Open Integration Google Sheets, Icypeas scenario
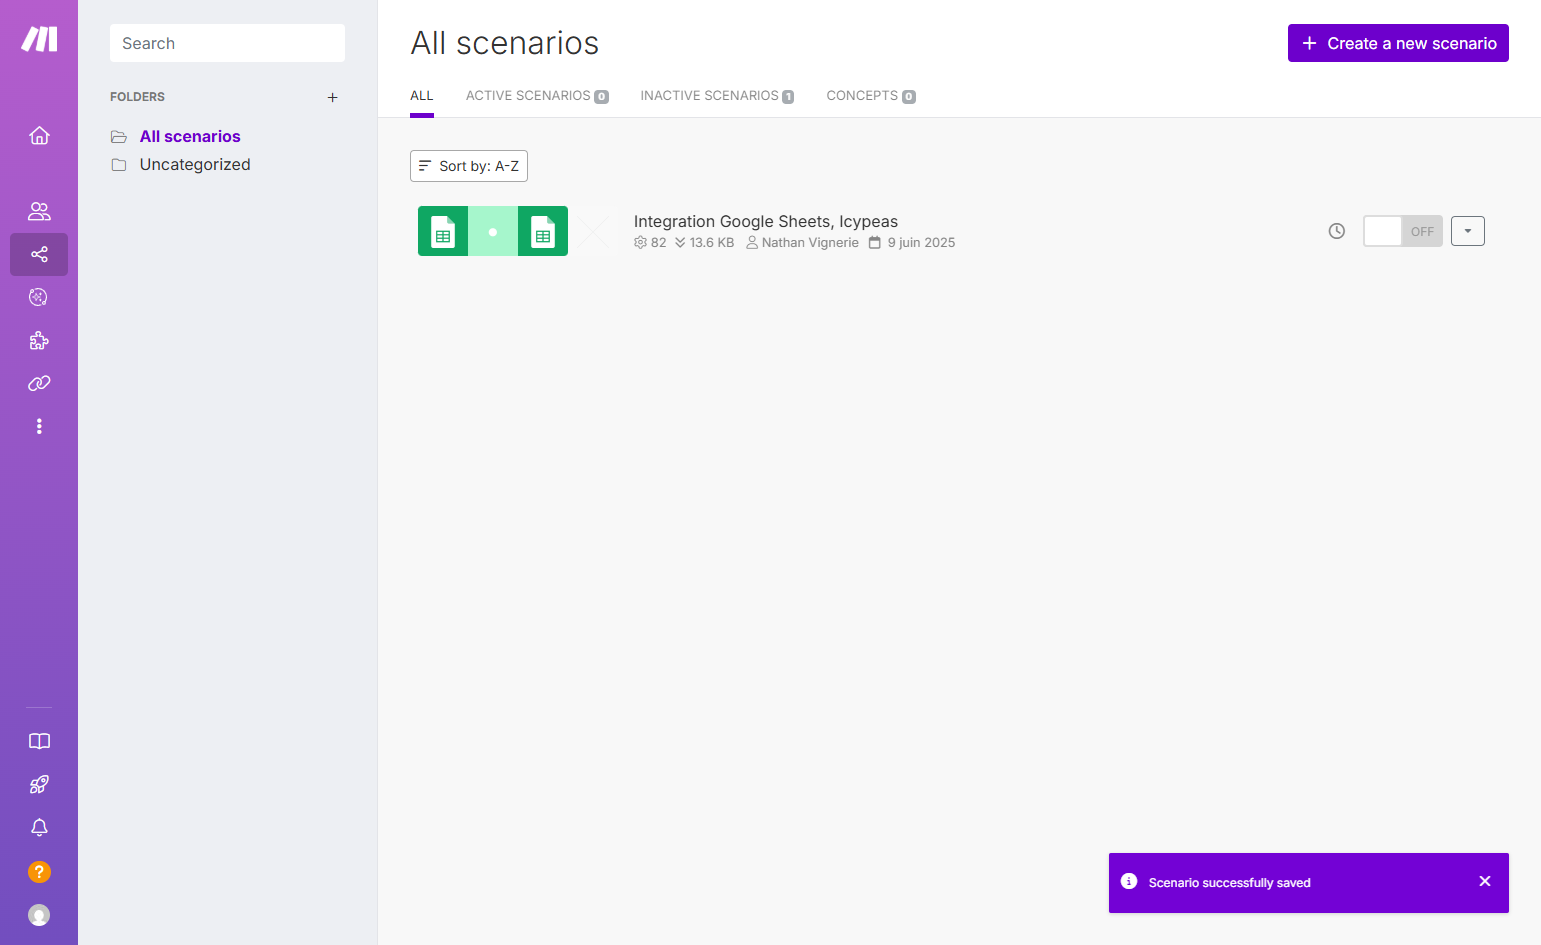Image resolution: width=1541 pixels, height=945 pixels. (766, 221)
